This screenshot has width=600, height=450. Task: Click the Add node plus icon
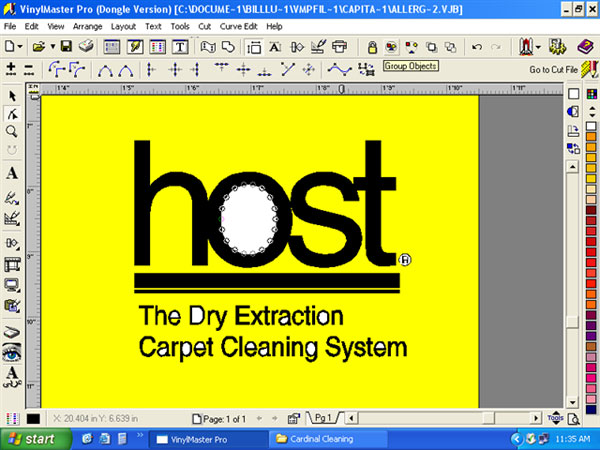coord(11,69)
